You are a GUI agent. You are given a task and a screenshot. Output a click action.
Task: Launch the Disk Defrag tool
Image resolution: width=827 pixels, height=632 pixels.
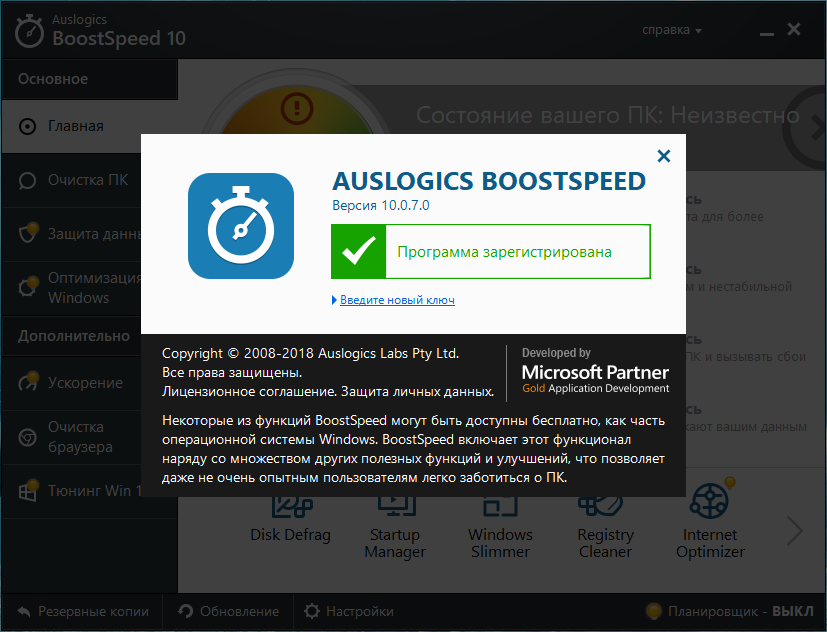[291, 520]
